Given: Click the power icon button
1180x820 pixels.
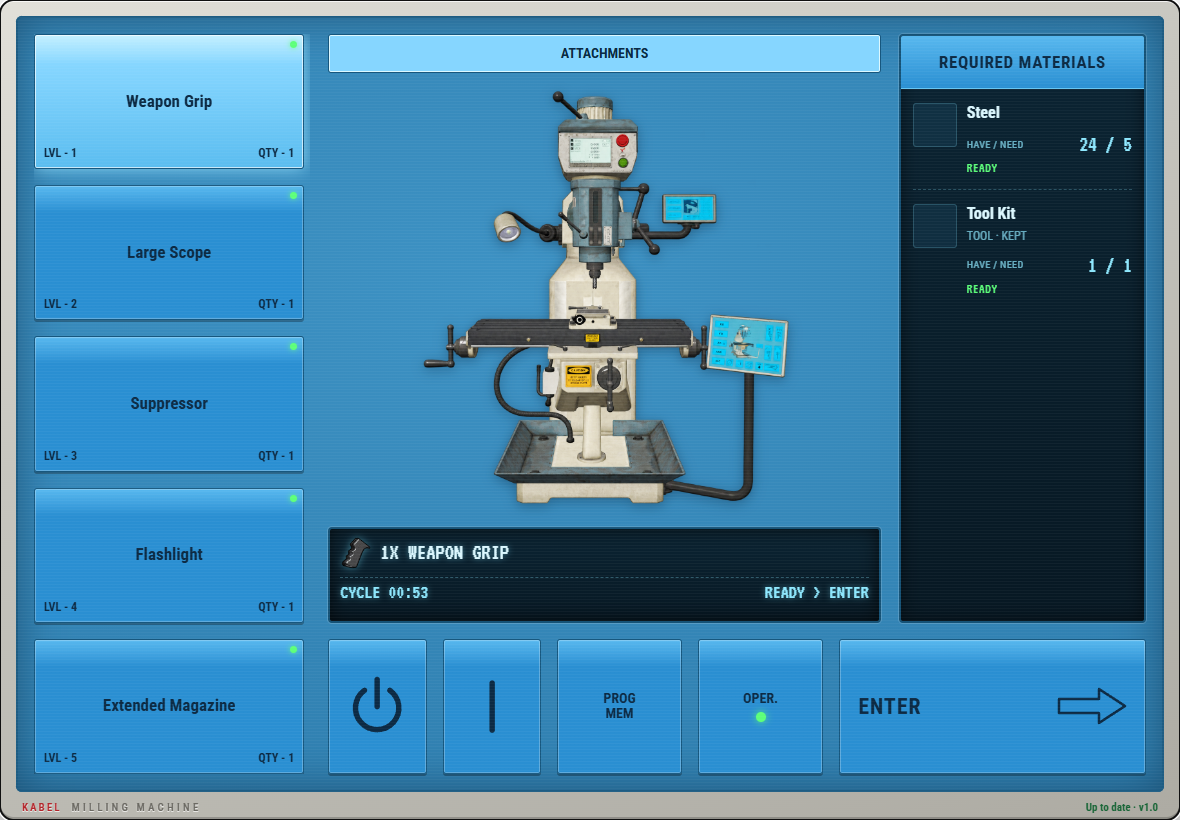Looking at the screenshot, I should 377,706.
